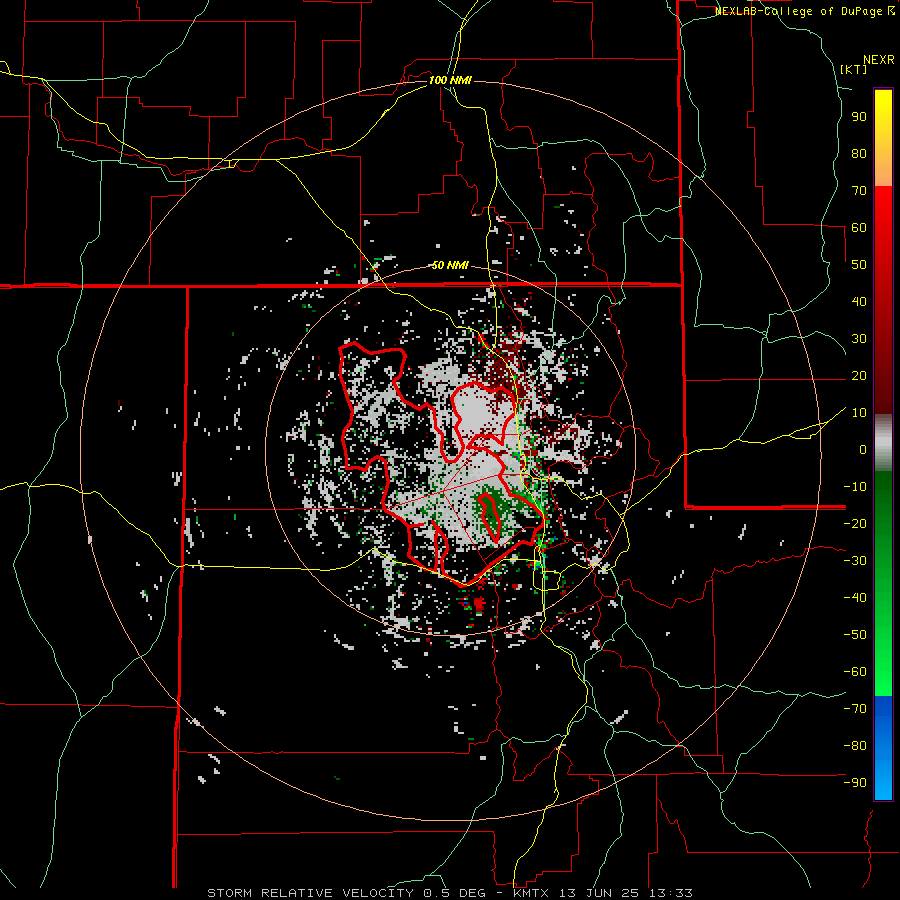The width and height of the screenshot is (900, 900).
Task: Click the -70 label on velocity scale
Action: click(855, 709)
